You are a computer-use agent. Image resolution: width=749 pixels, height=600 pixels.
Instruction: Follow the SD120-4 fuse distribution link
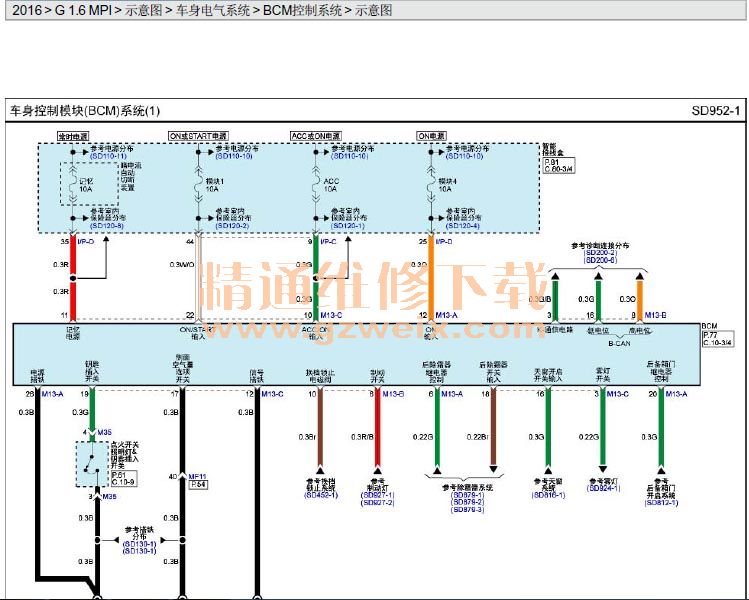click(463, 225)
